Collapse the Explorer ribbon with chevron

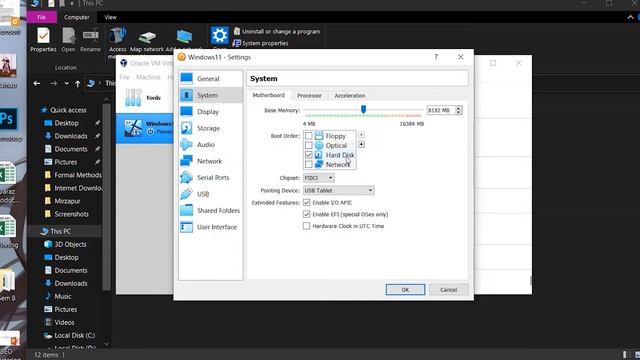click(x=630, y=17)
